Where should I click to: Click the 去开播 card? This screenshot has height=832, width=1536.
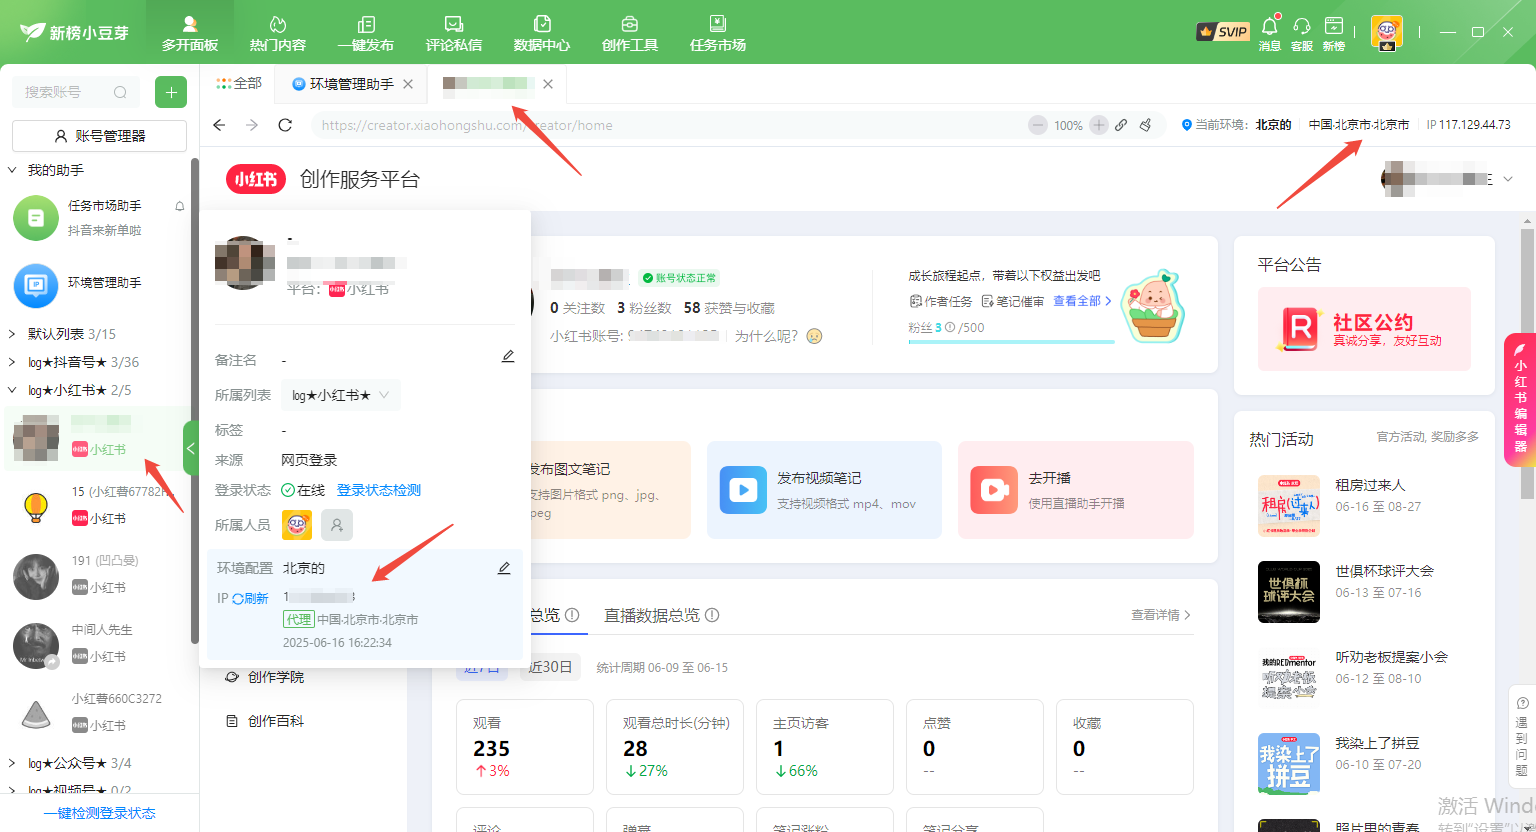(x=1076, y=490)
